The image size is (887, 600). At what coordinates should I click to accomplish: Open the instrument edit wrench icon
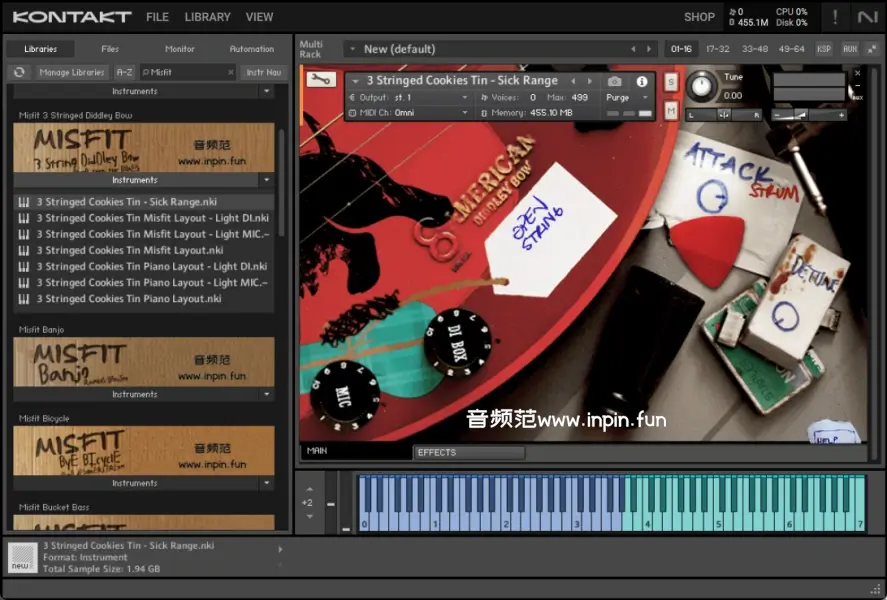point(321,80)
